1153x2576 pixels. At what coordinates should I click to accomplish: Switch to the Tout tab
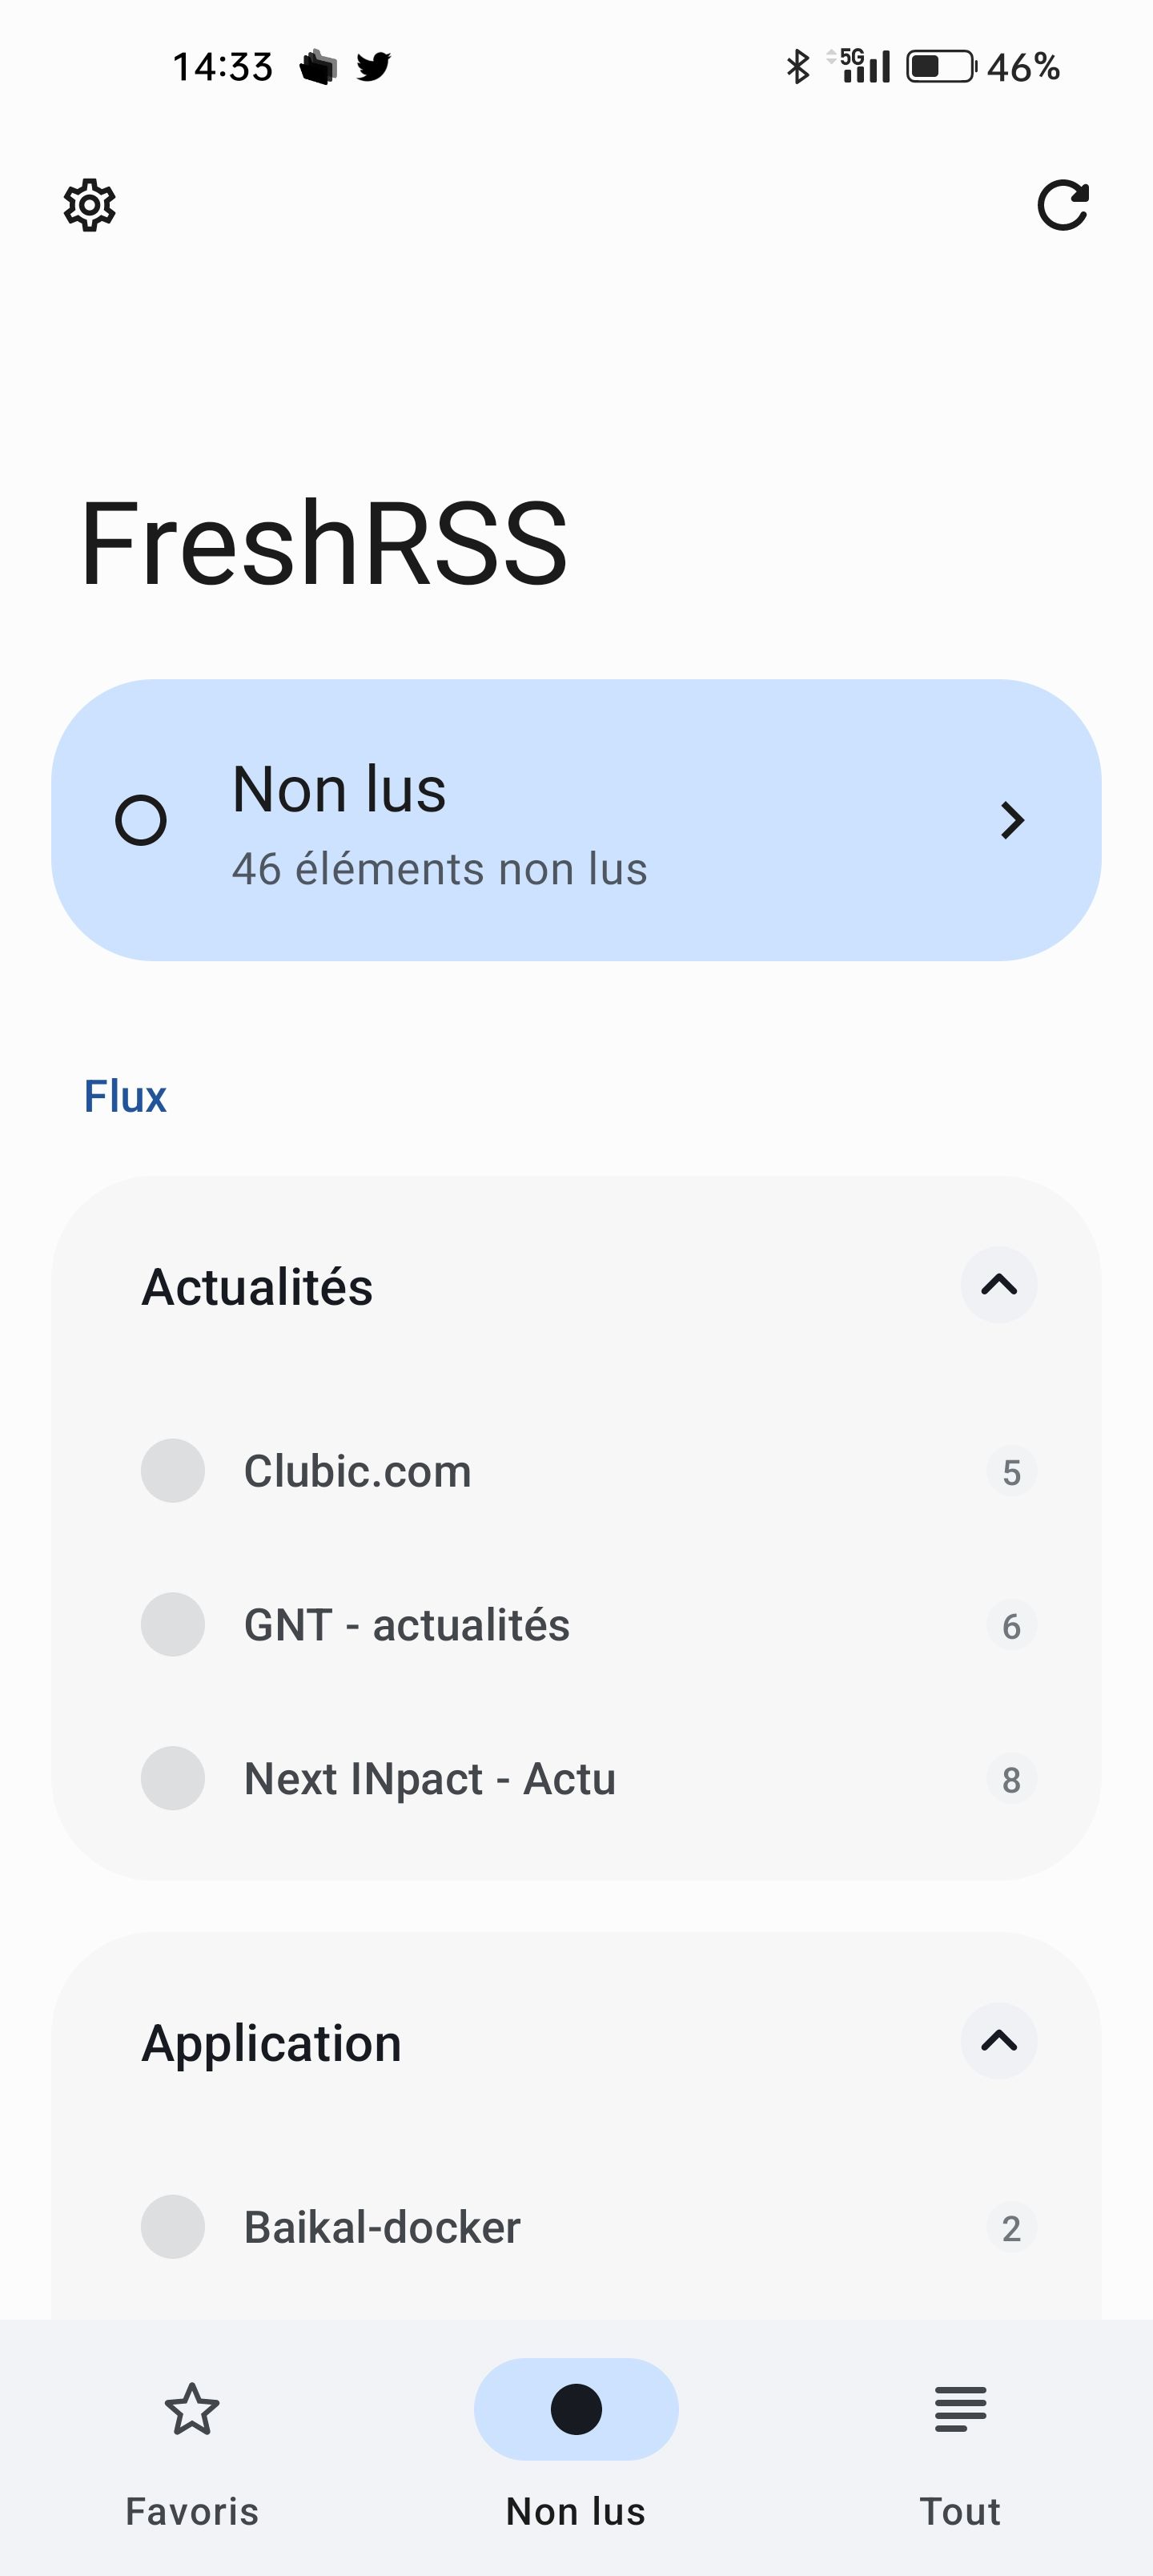click(960, 2440)
